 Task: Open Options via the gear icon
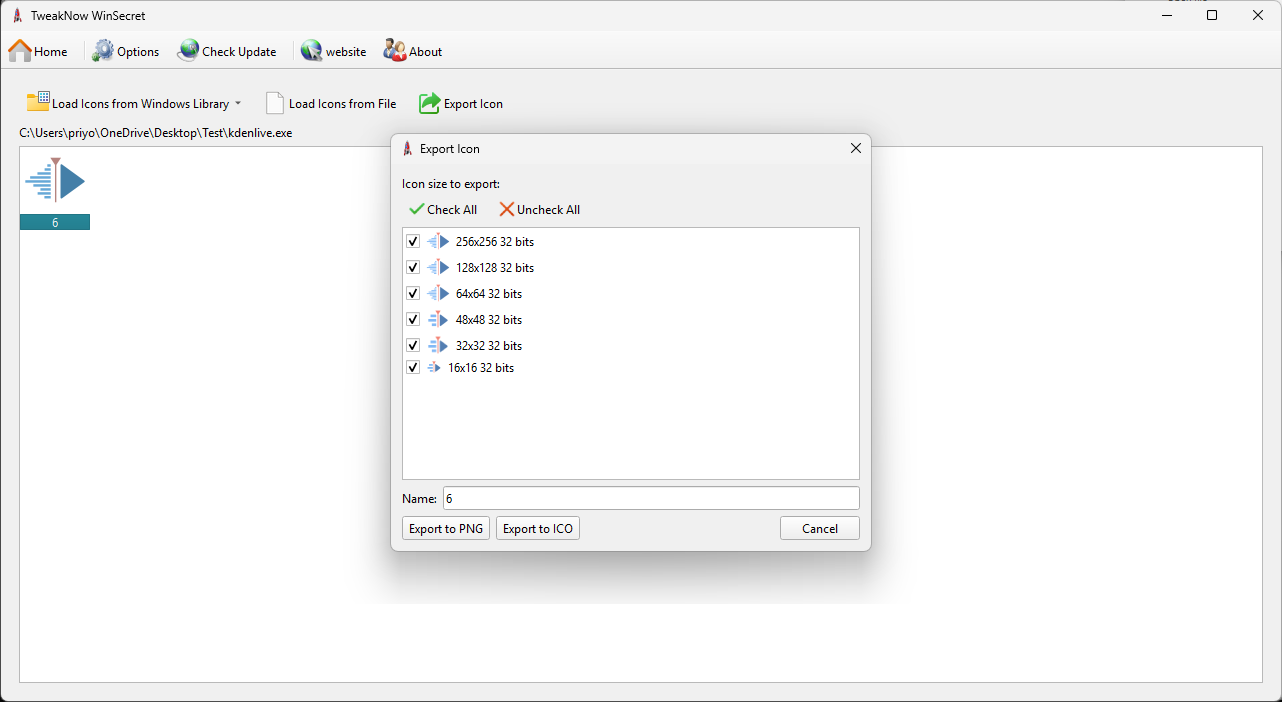click(x=104, y=51)
